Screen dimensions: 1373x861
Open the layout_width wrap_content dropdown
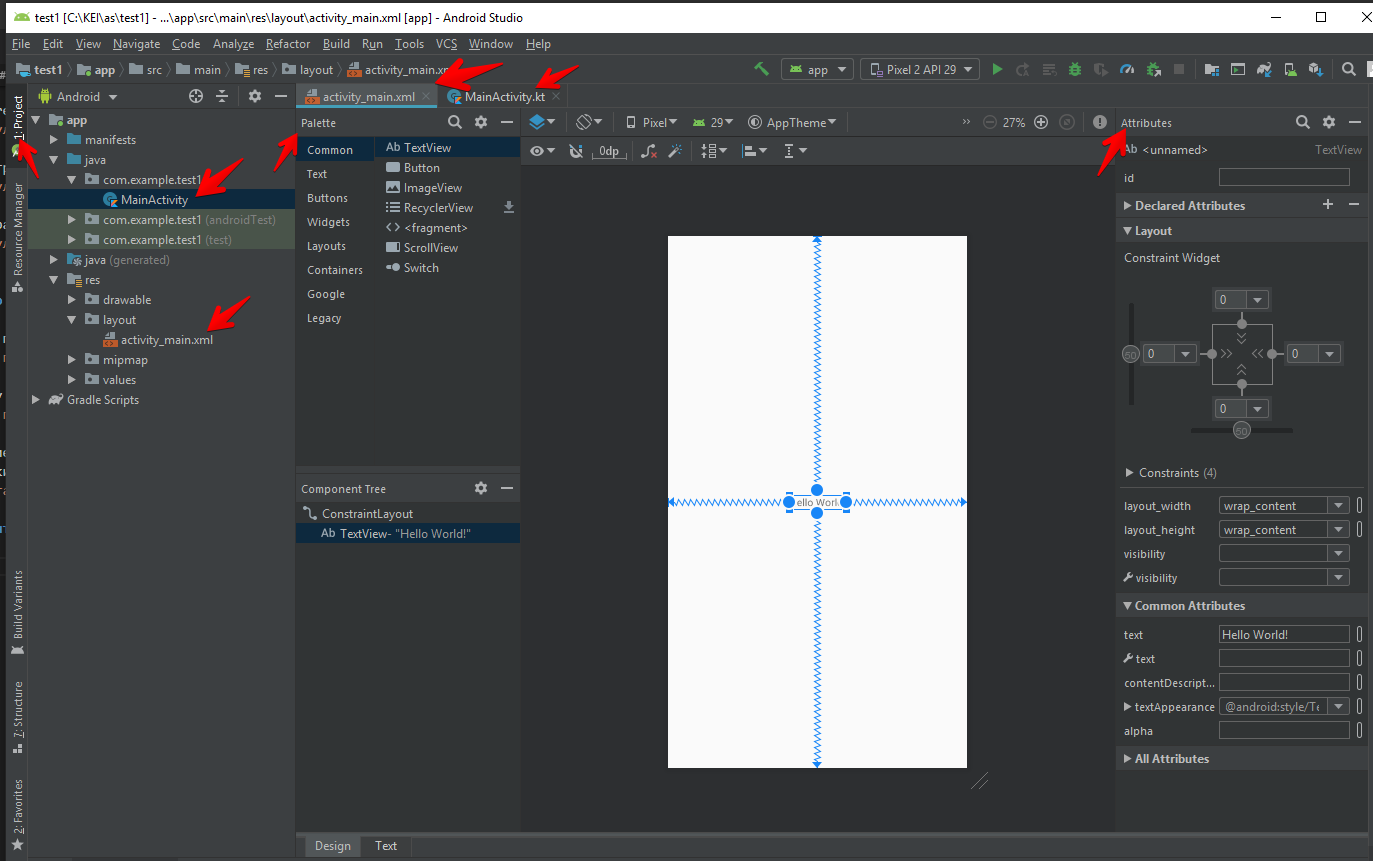click(x=1337, y=506)
